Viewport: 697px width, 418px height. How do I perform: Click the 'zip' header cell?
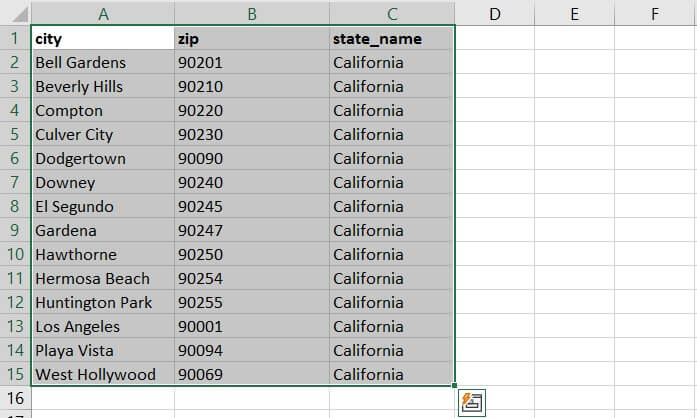[x=252, y=38]
